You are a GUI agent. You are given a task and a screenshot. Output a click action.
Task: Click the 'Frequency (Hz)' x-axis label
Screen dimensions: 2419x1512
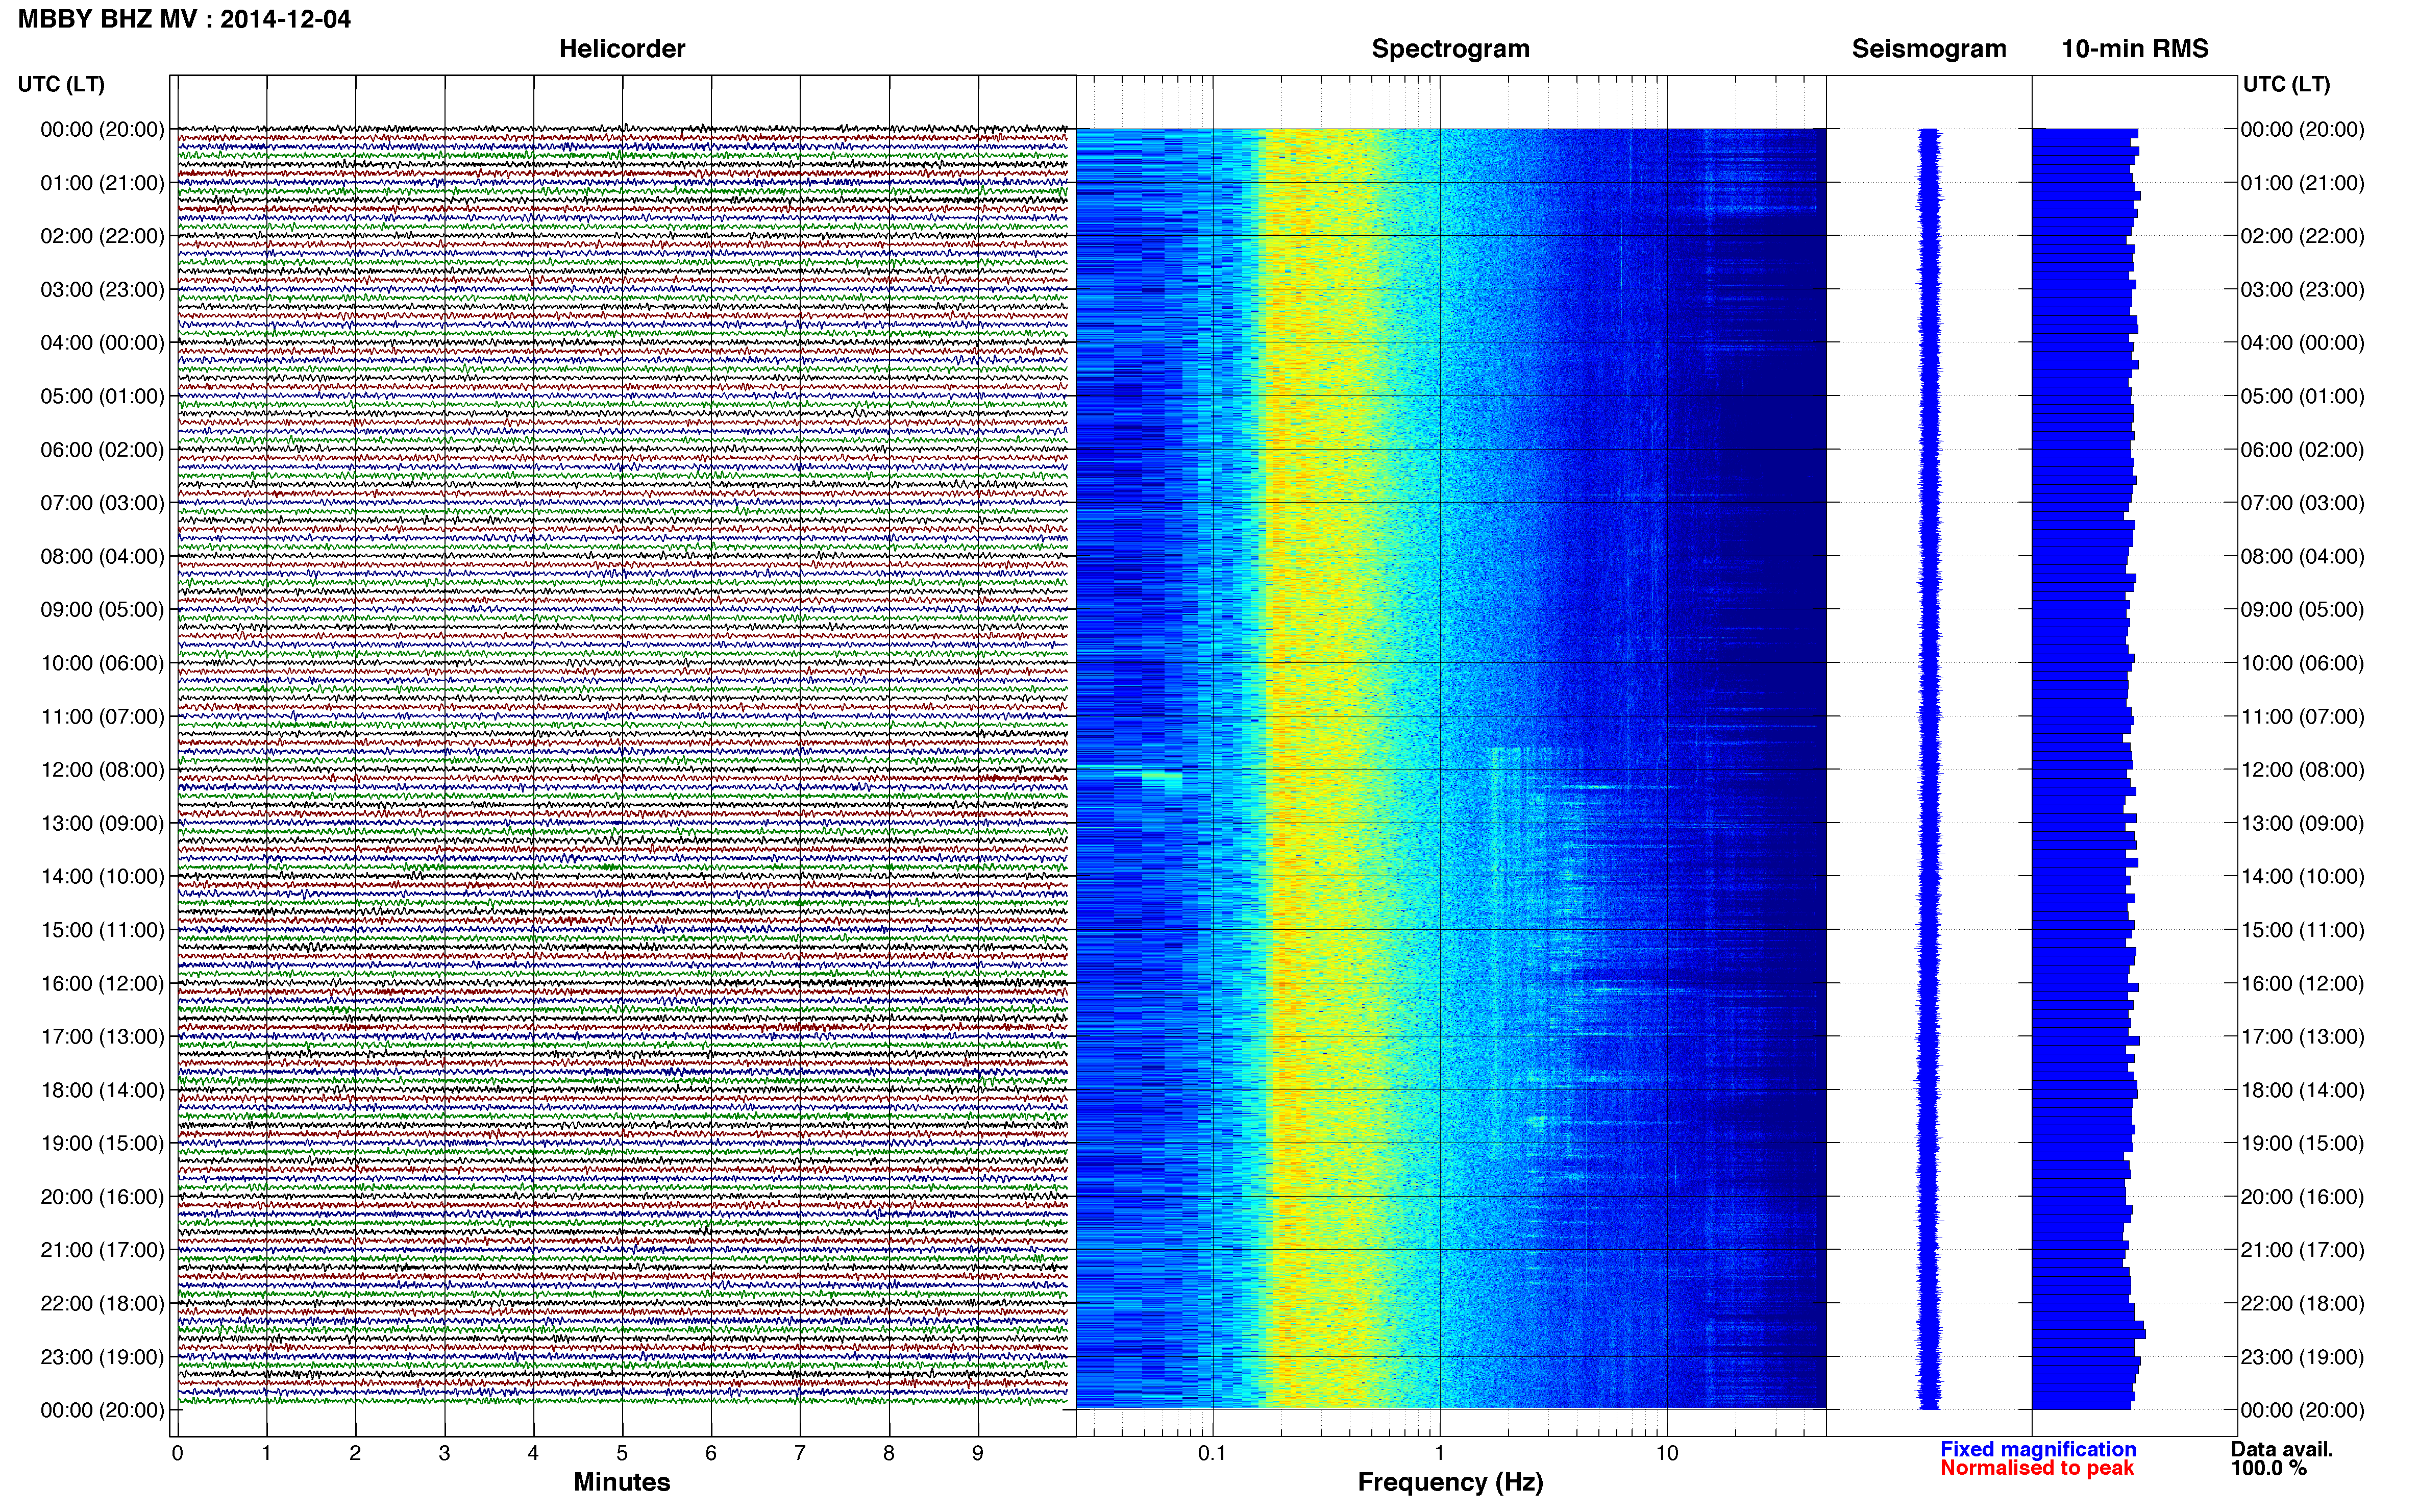(x=1450, y=1482)
